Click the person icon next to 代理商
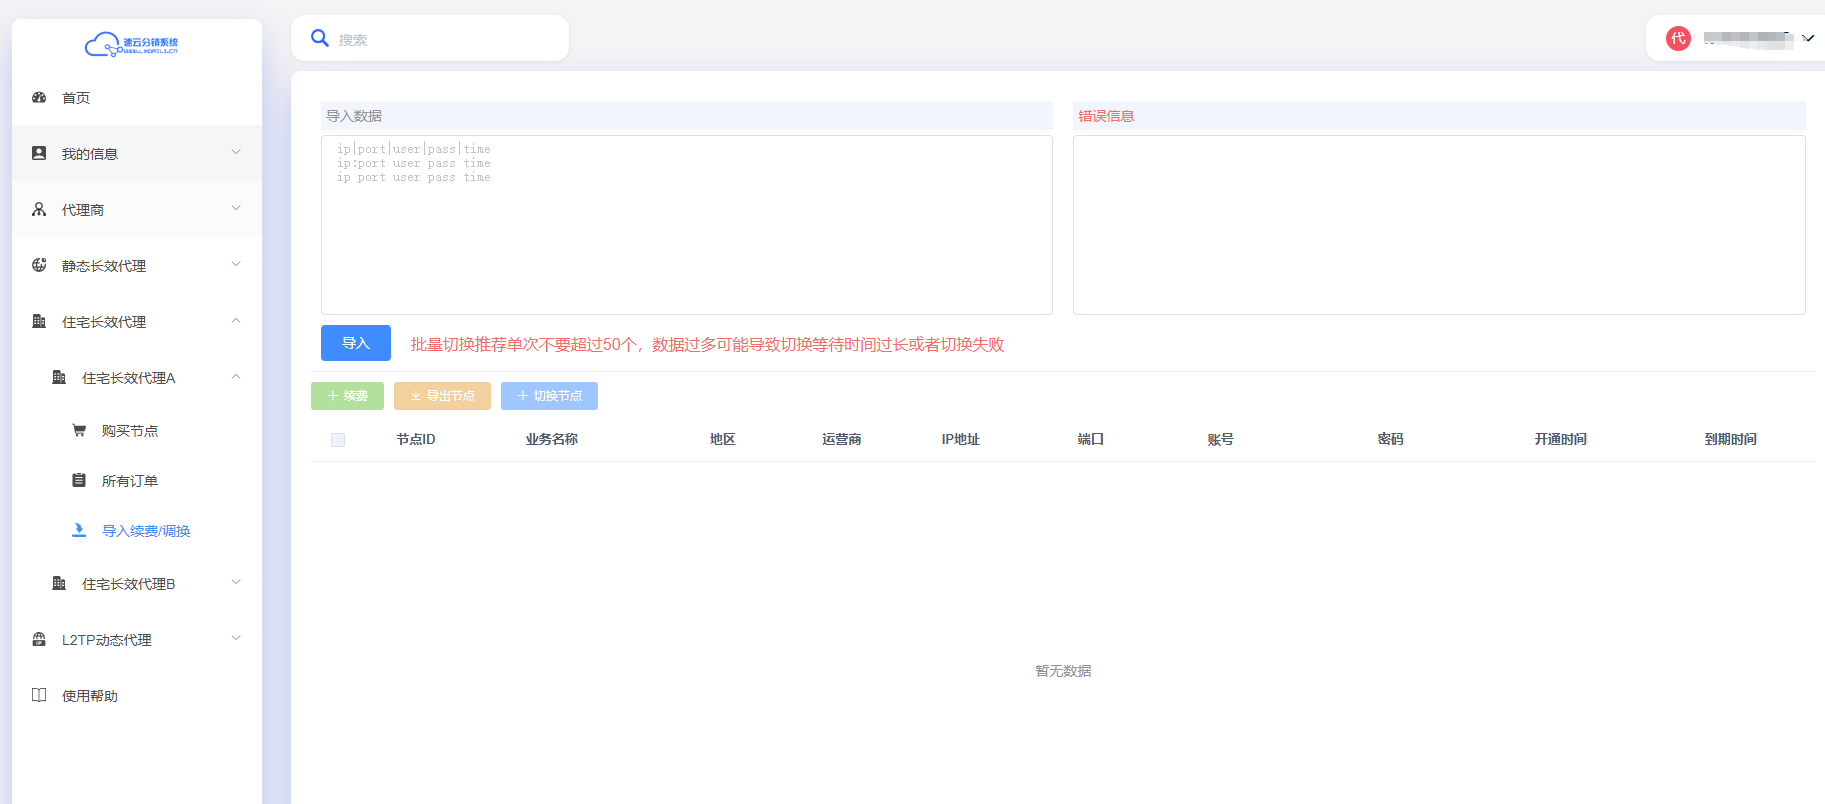Image resolution: width=1825 pixels, height=804 pixels. 39,210
